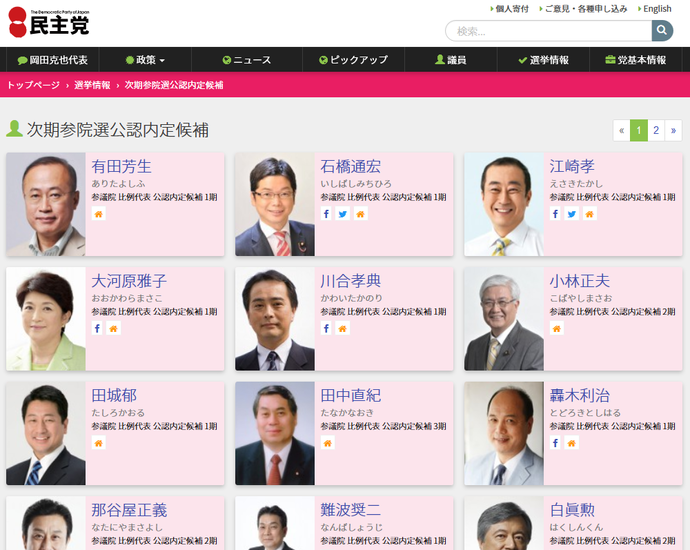Open 那谷屋正義's name link
The height and width of the screenshot is (550, 690).
click(x=129, y=510)
